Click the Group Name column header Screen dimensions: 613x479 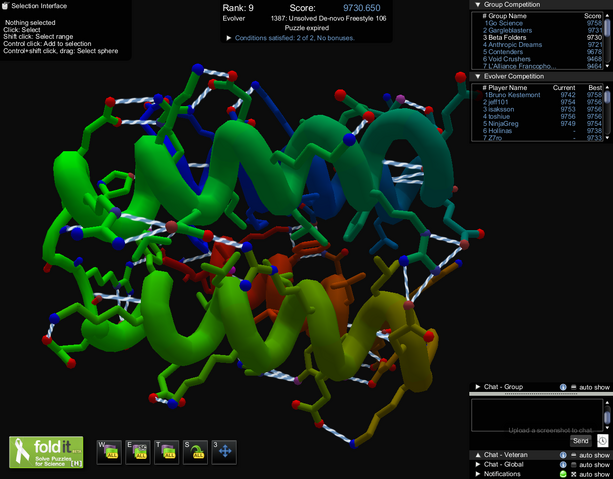[507, 16]
